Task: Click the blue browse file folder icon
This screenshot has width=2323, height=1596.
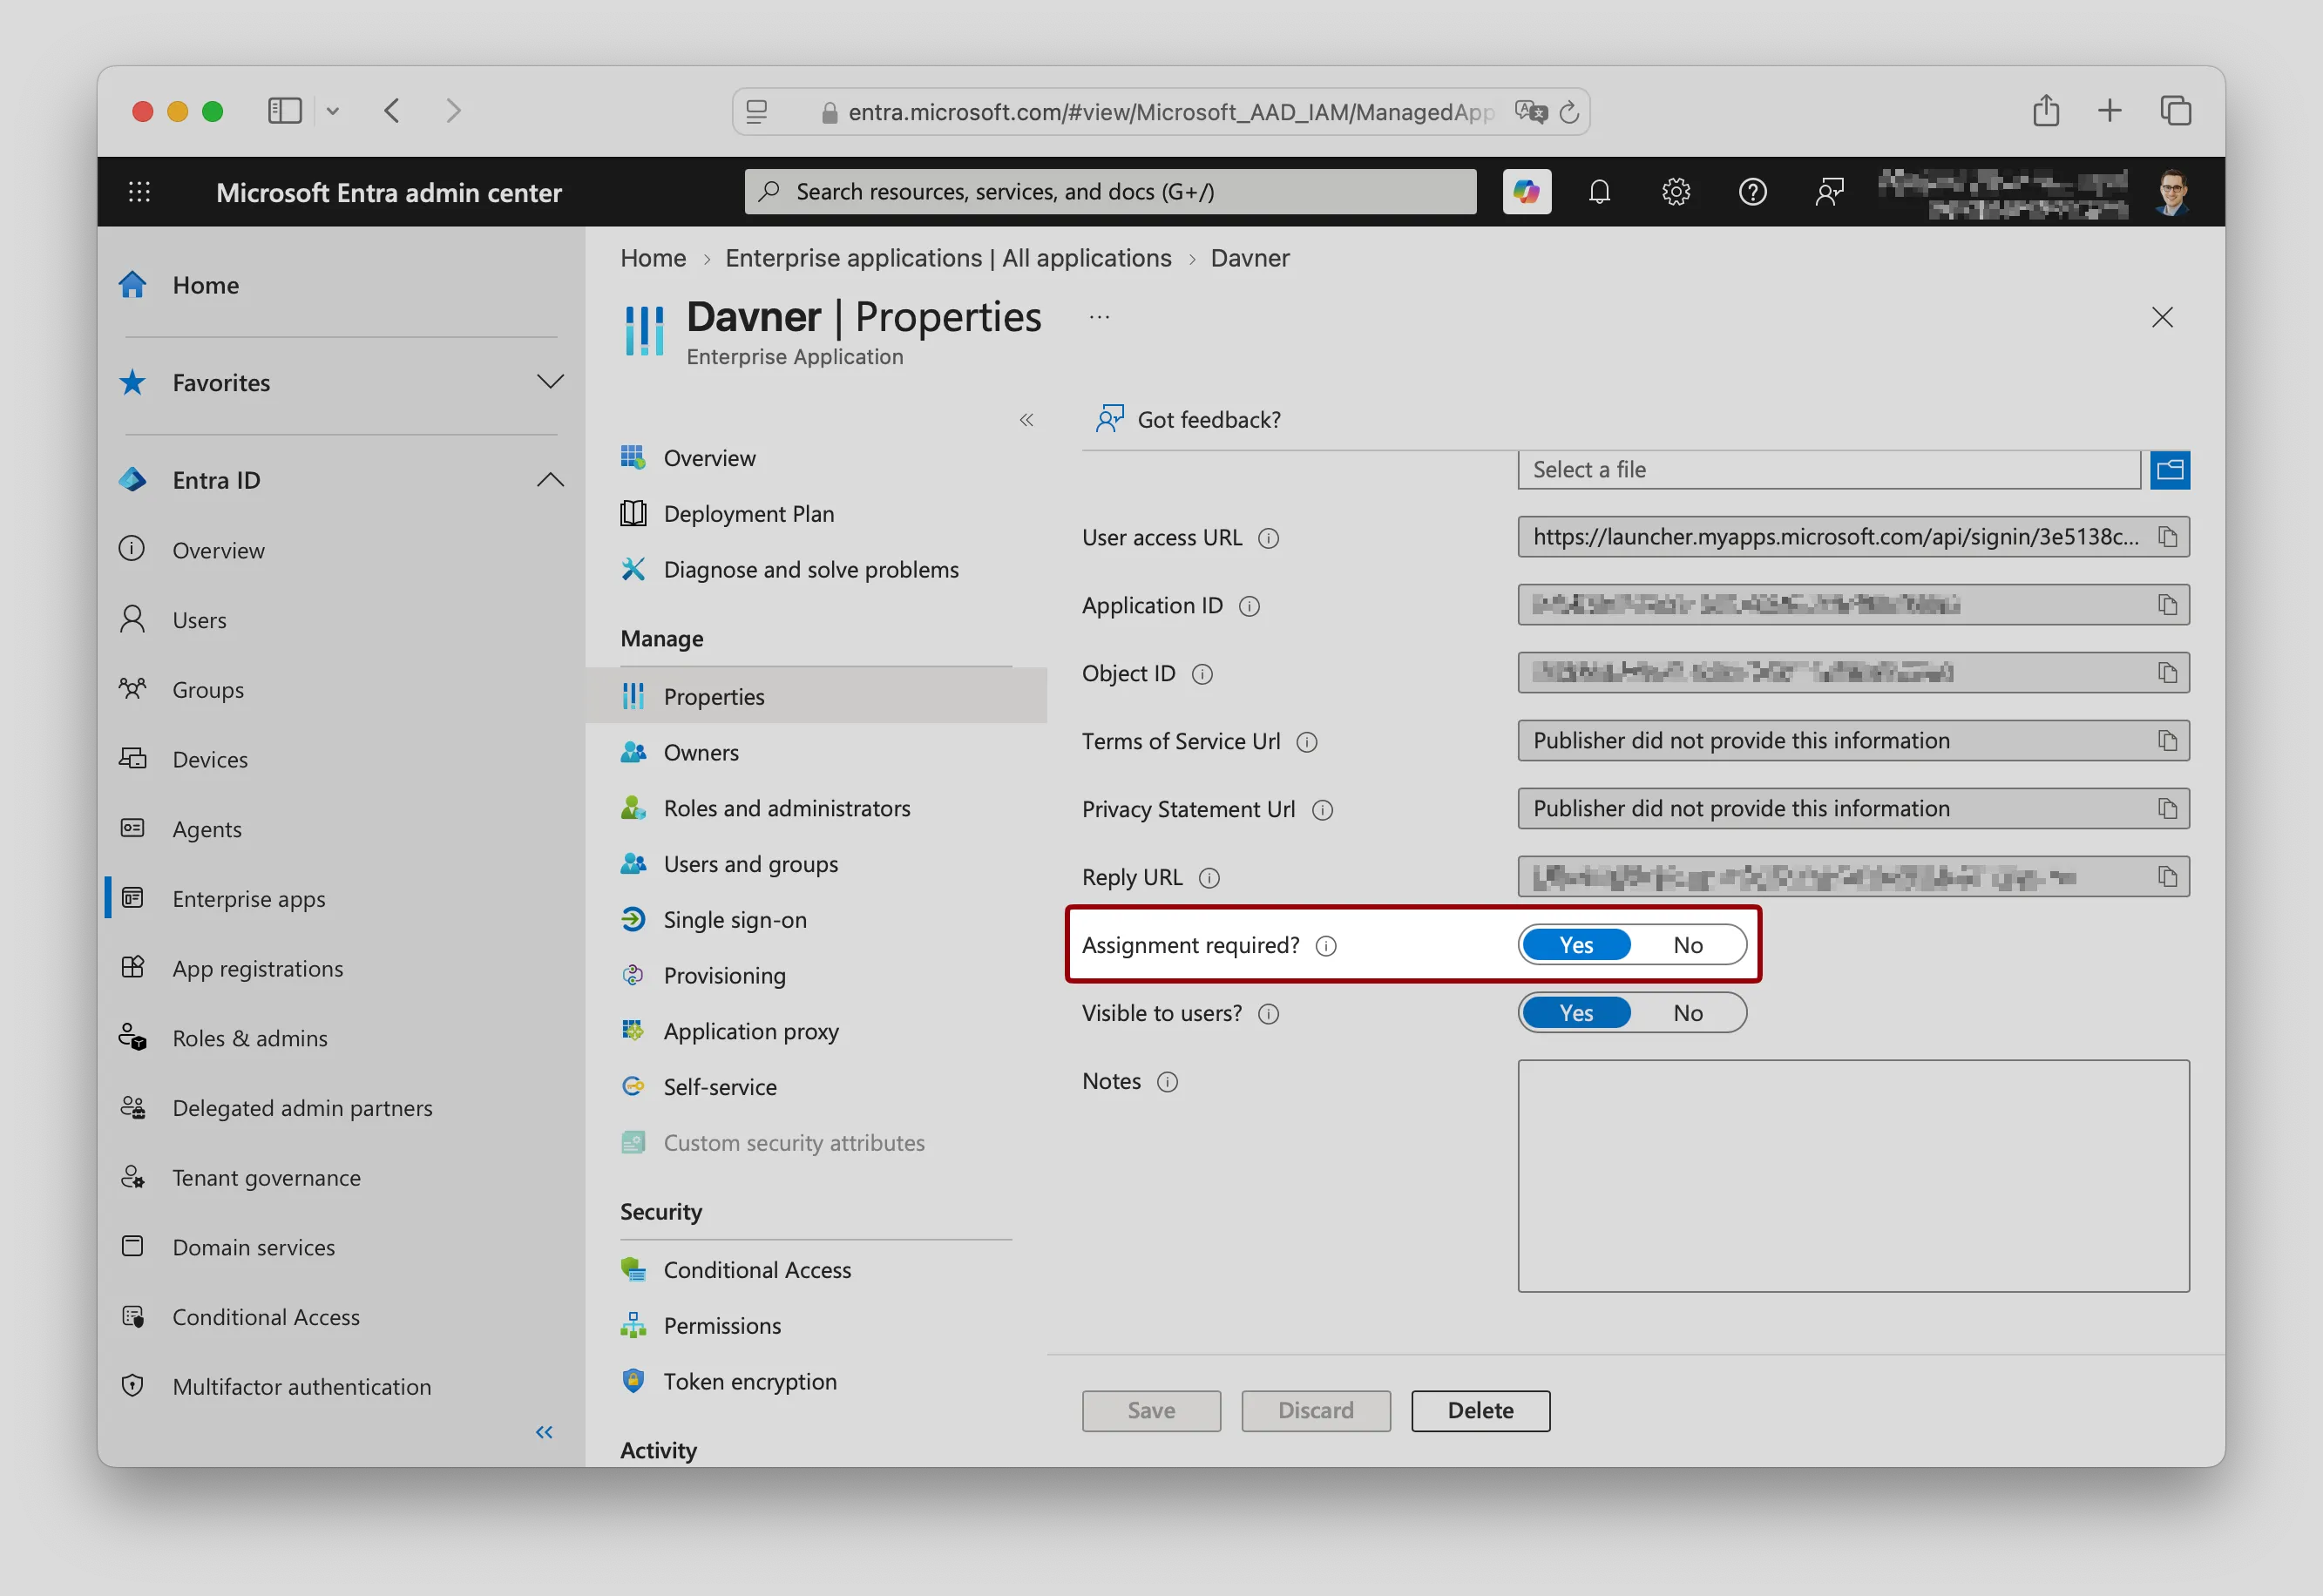Action: tap(2169, 470)
